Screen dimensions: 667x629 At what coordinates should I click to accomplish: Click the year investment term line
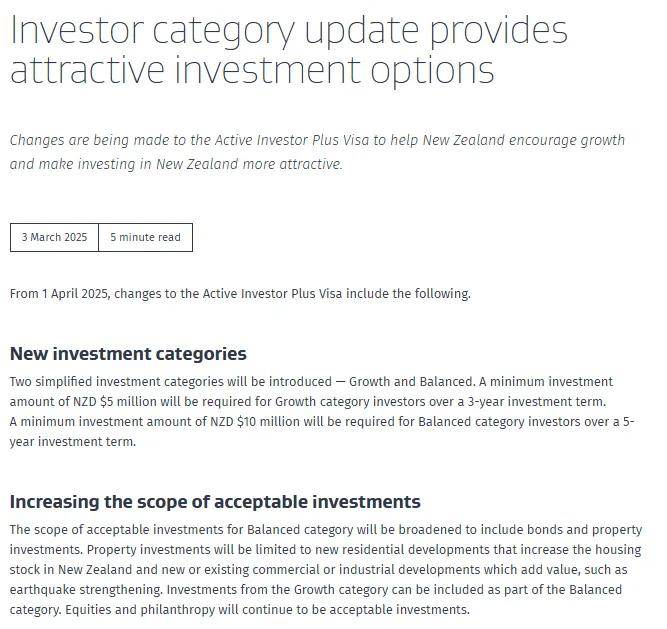click(x=73, y=442)
